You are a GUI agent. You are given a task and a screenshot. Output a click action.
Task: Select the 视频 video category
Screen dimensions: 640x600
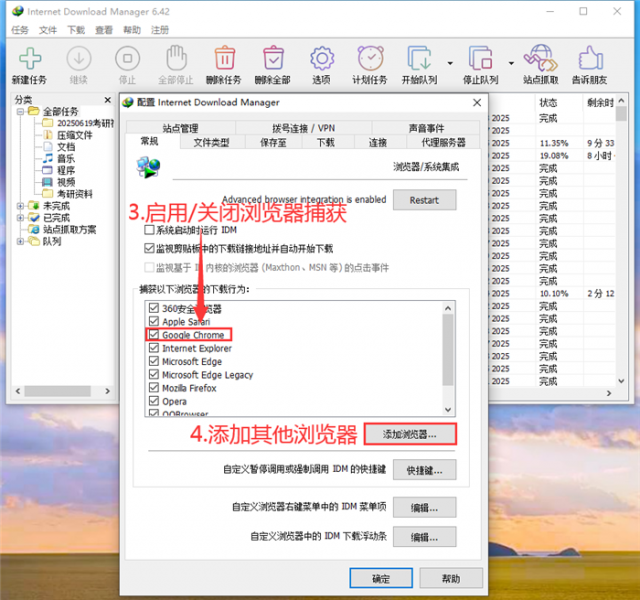(x=59, y=182)
